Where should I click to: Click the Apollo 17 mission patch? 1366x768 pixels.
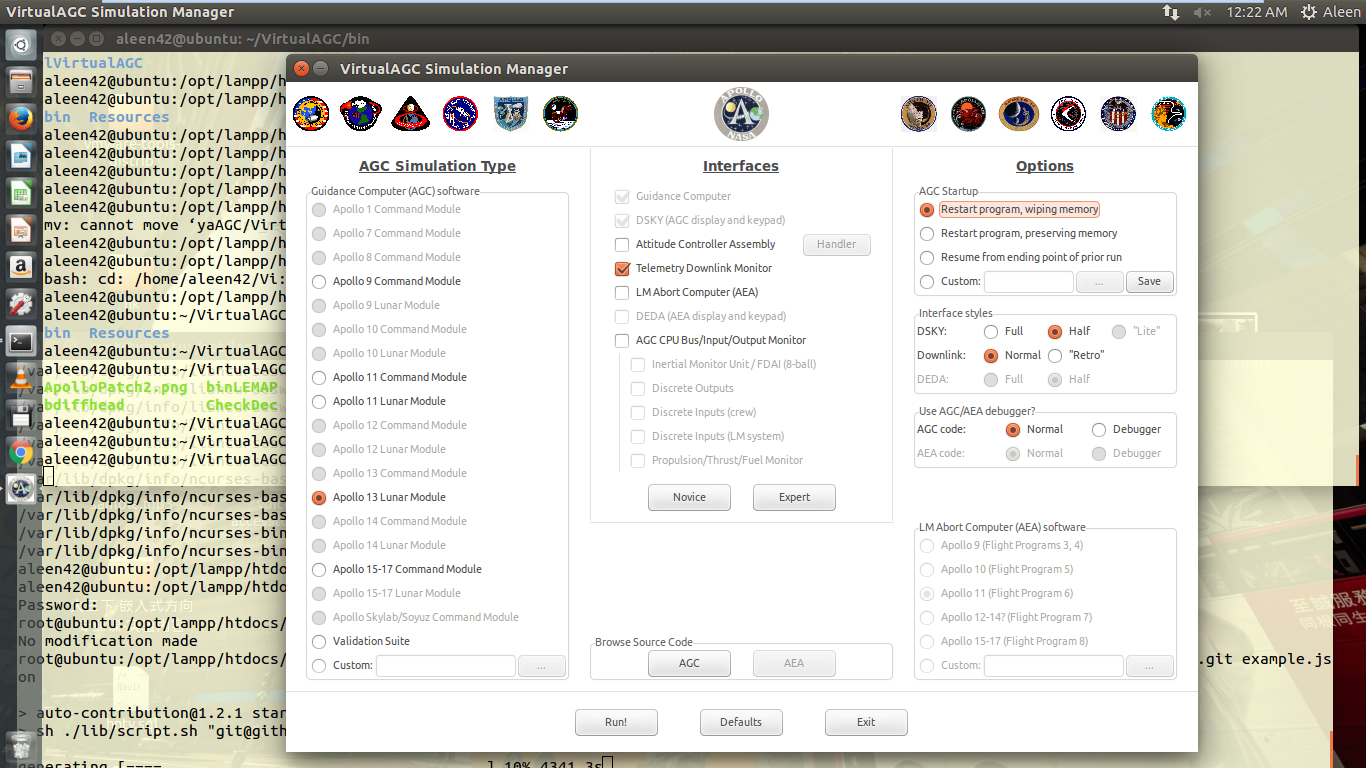[1169, 114]
